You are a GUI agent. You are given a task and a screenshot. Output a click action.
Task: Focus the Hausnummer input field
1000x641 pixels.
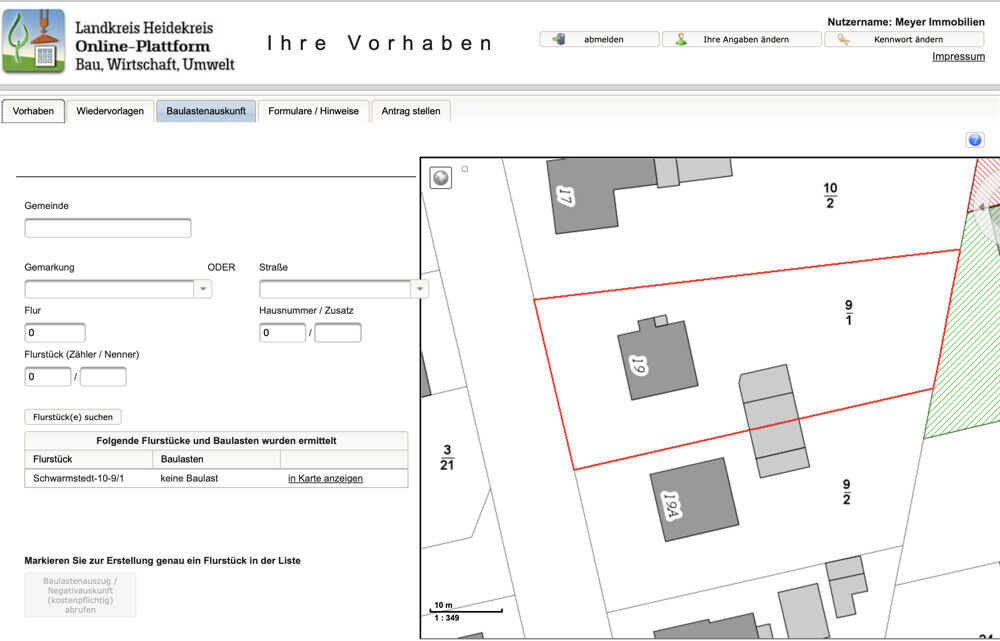pos(282,333)
